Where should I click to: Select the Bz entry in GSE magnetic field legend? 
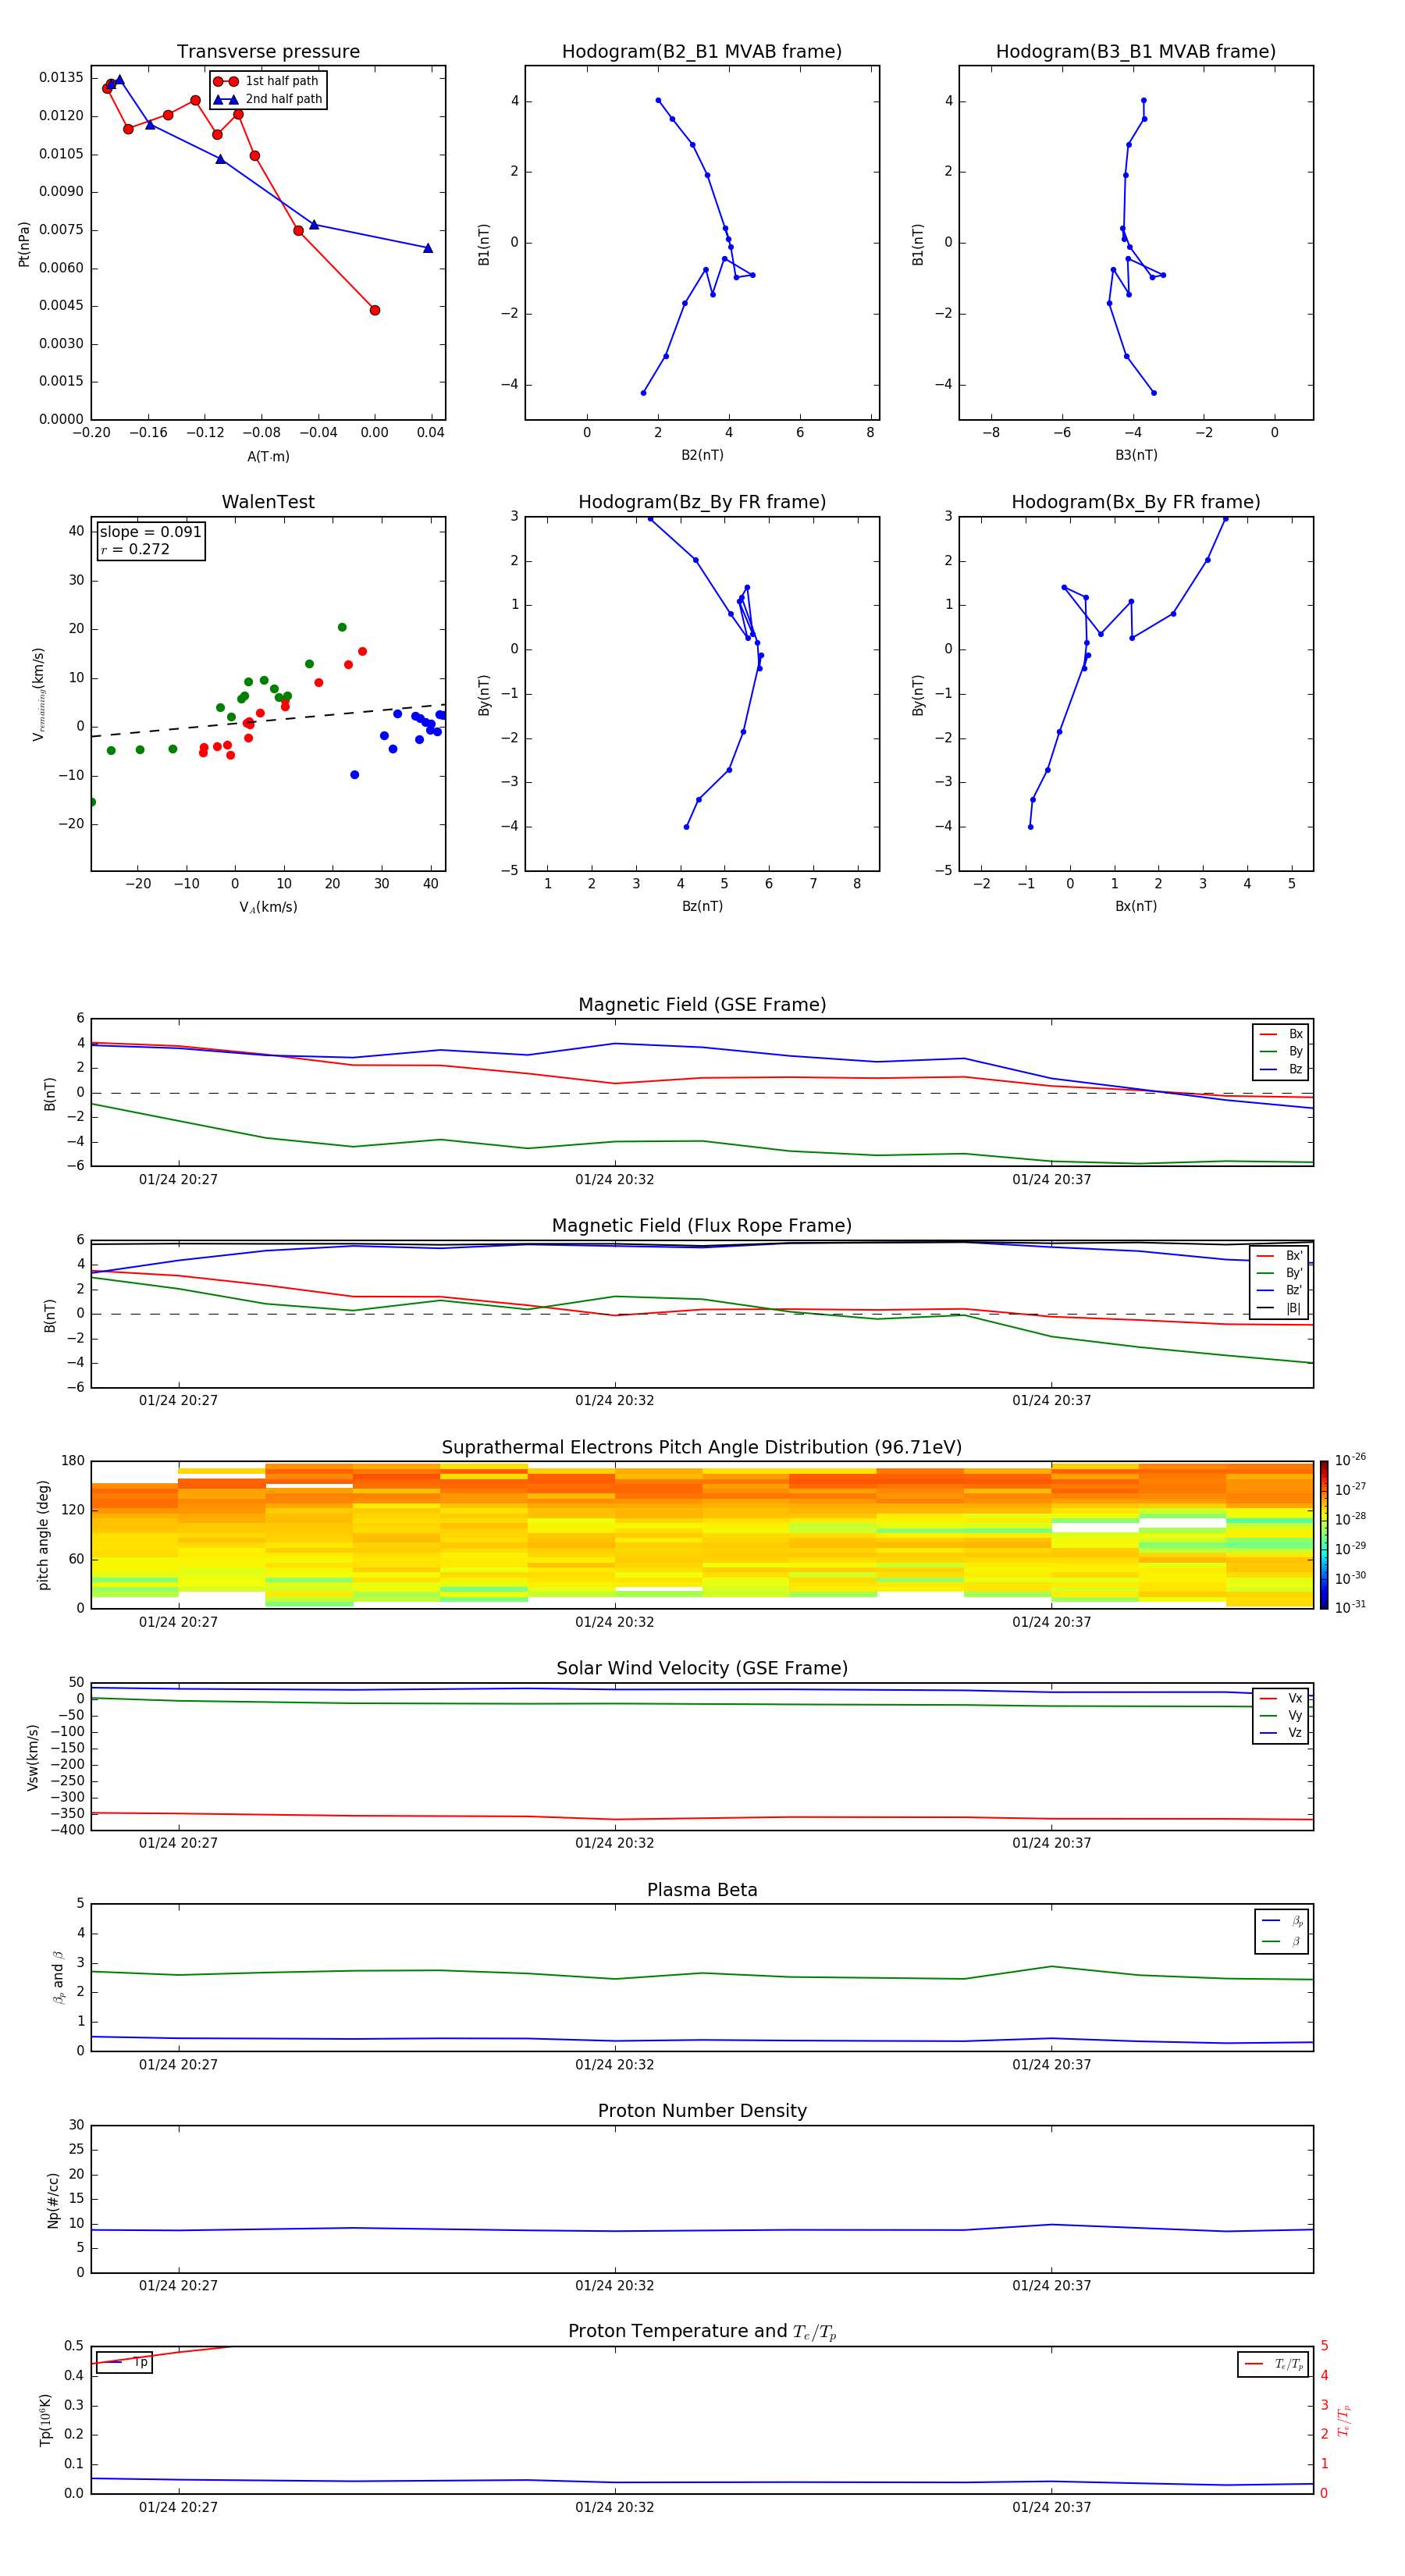tap(1281, 1069)
